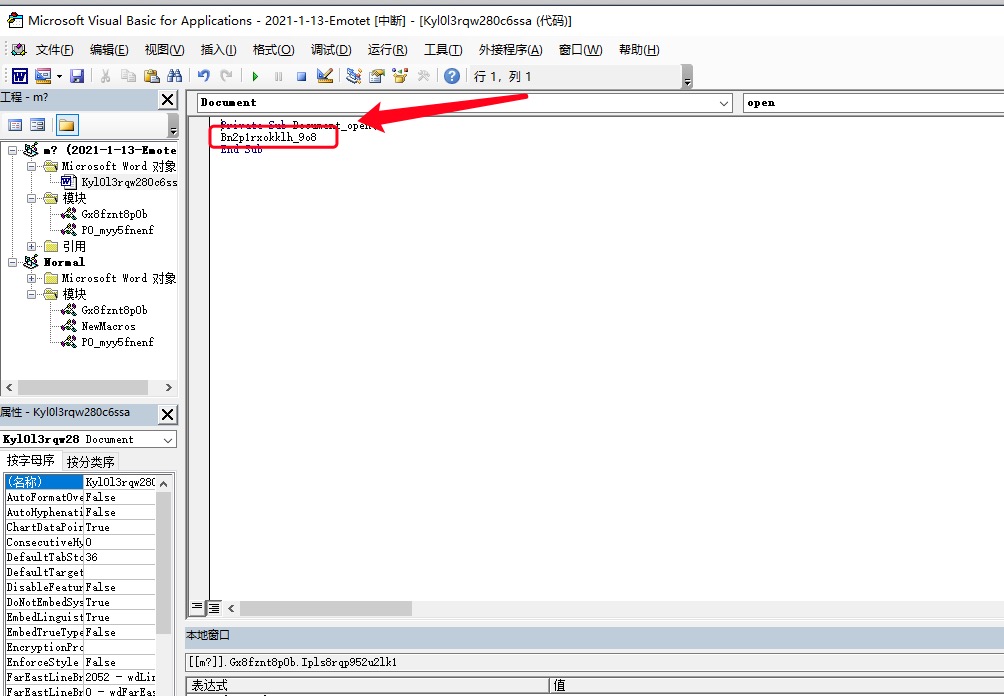Click the Cut scissors icon
The width and height of the screenshot is (1004, 696).
point(106,76)
